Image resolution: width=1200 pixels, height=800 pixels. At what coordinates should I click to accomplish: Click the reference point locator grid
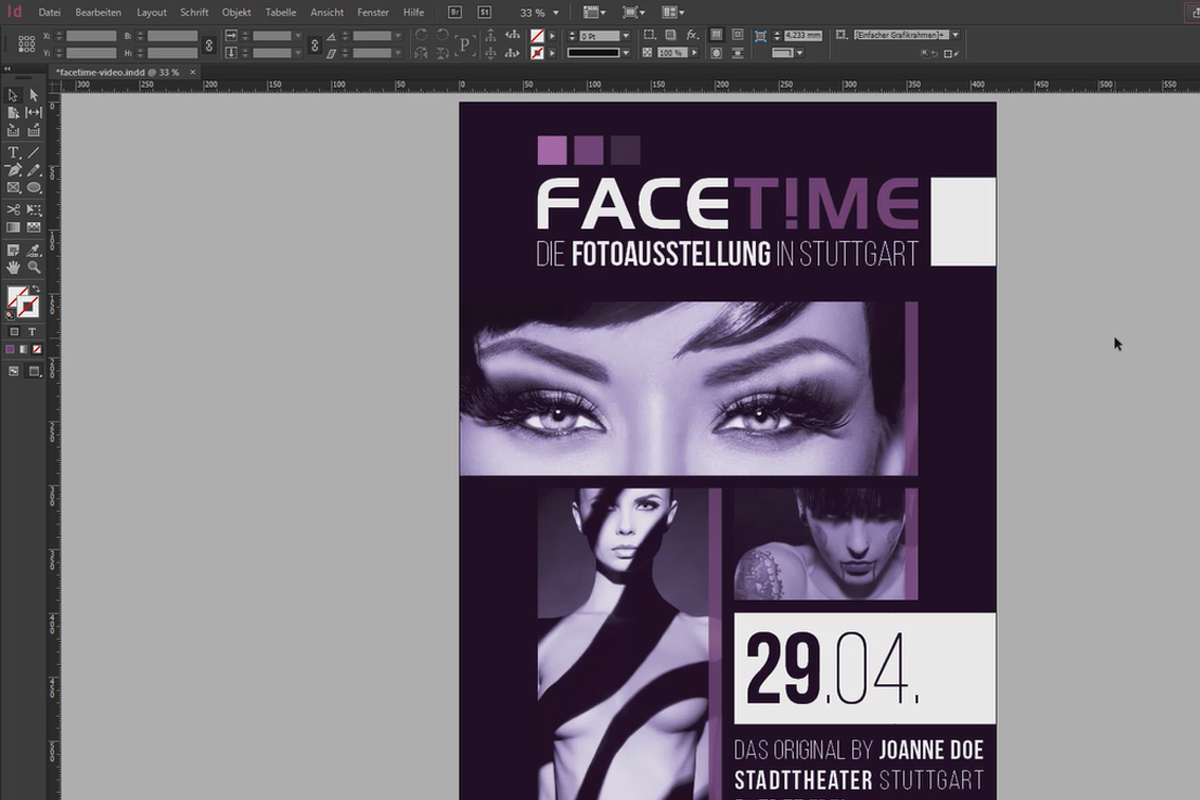pos(27,44)
